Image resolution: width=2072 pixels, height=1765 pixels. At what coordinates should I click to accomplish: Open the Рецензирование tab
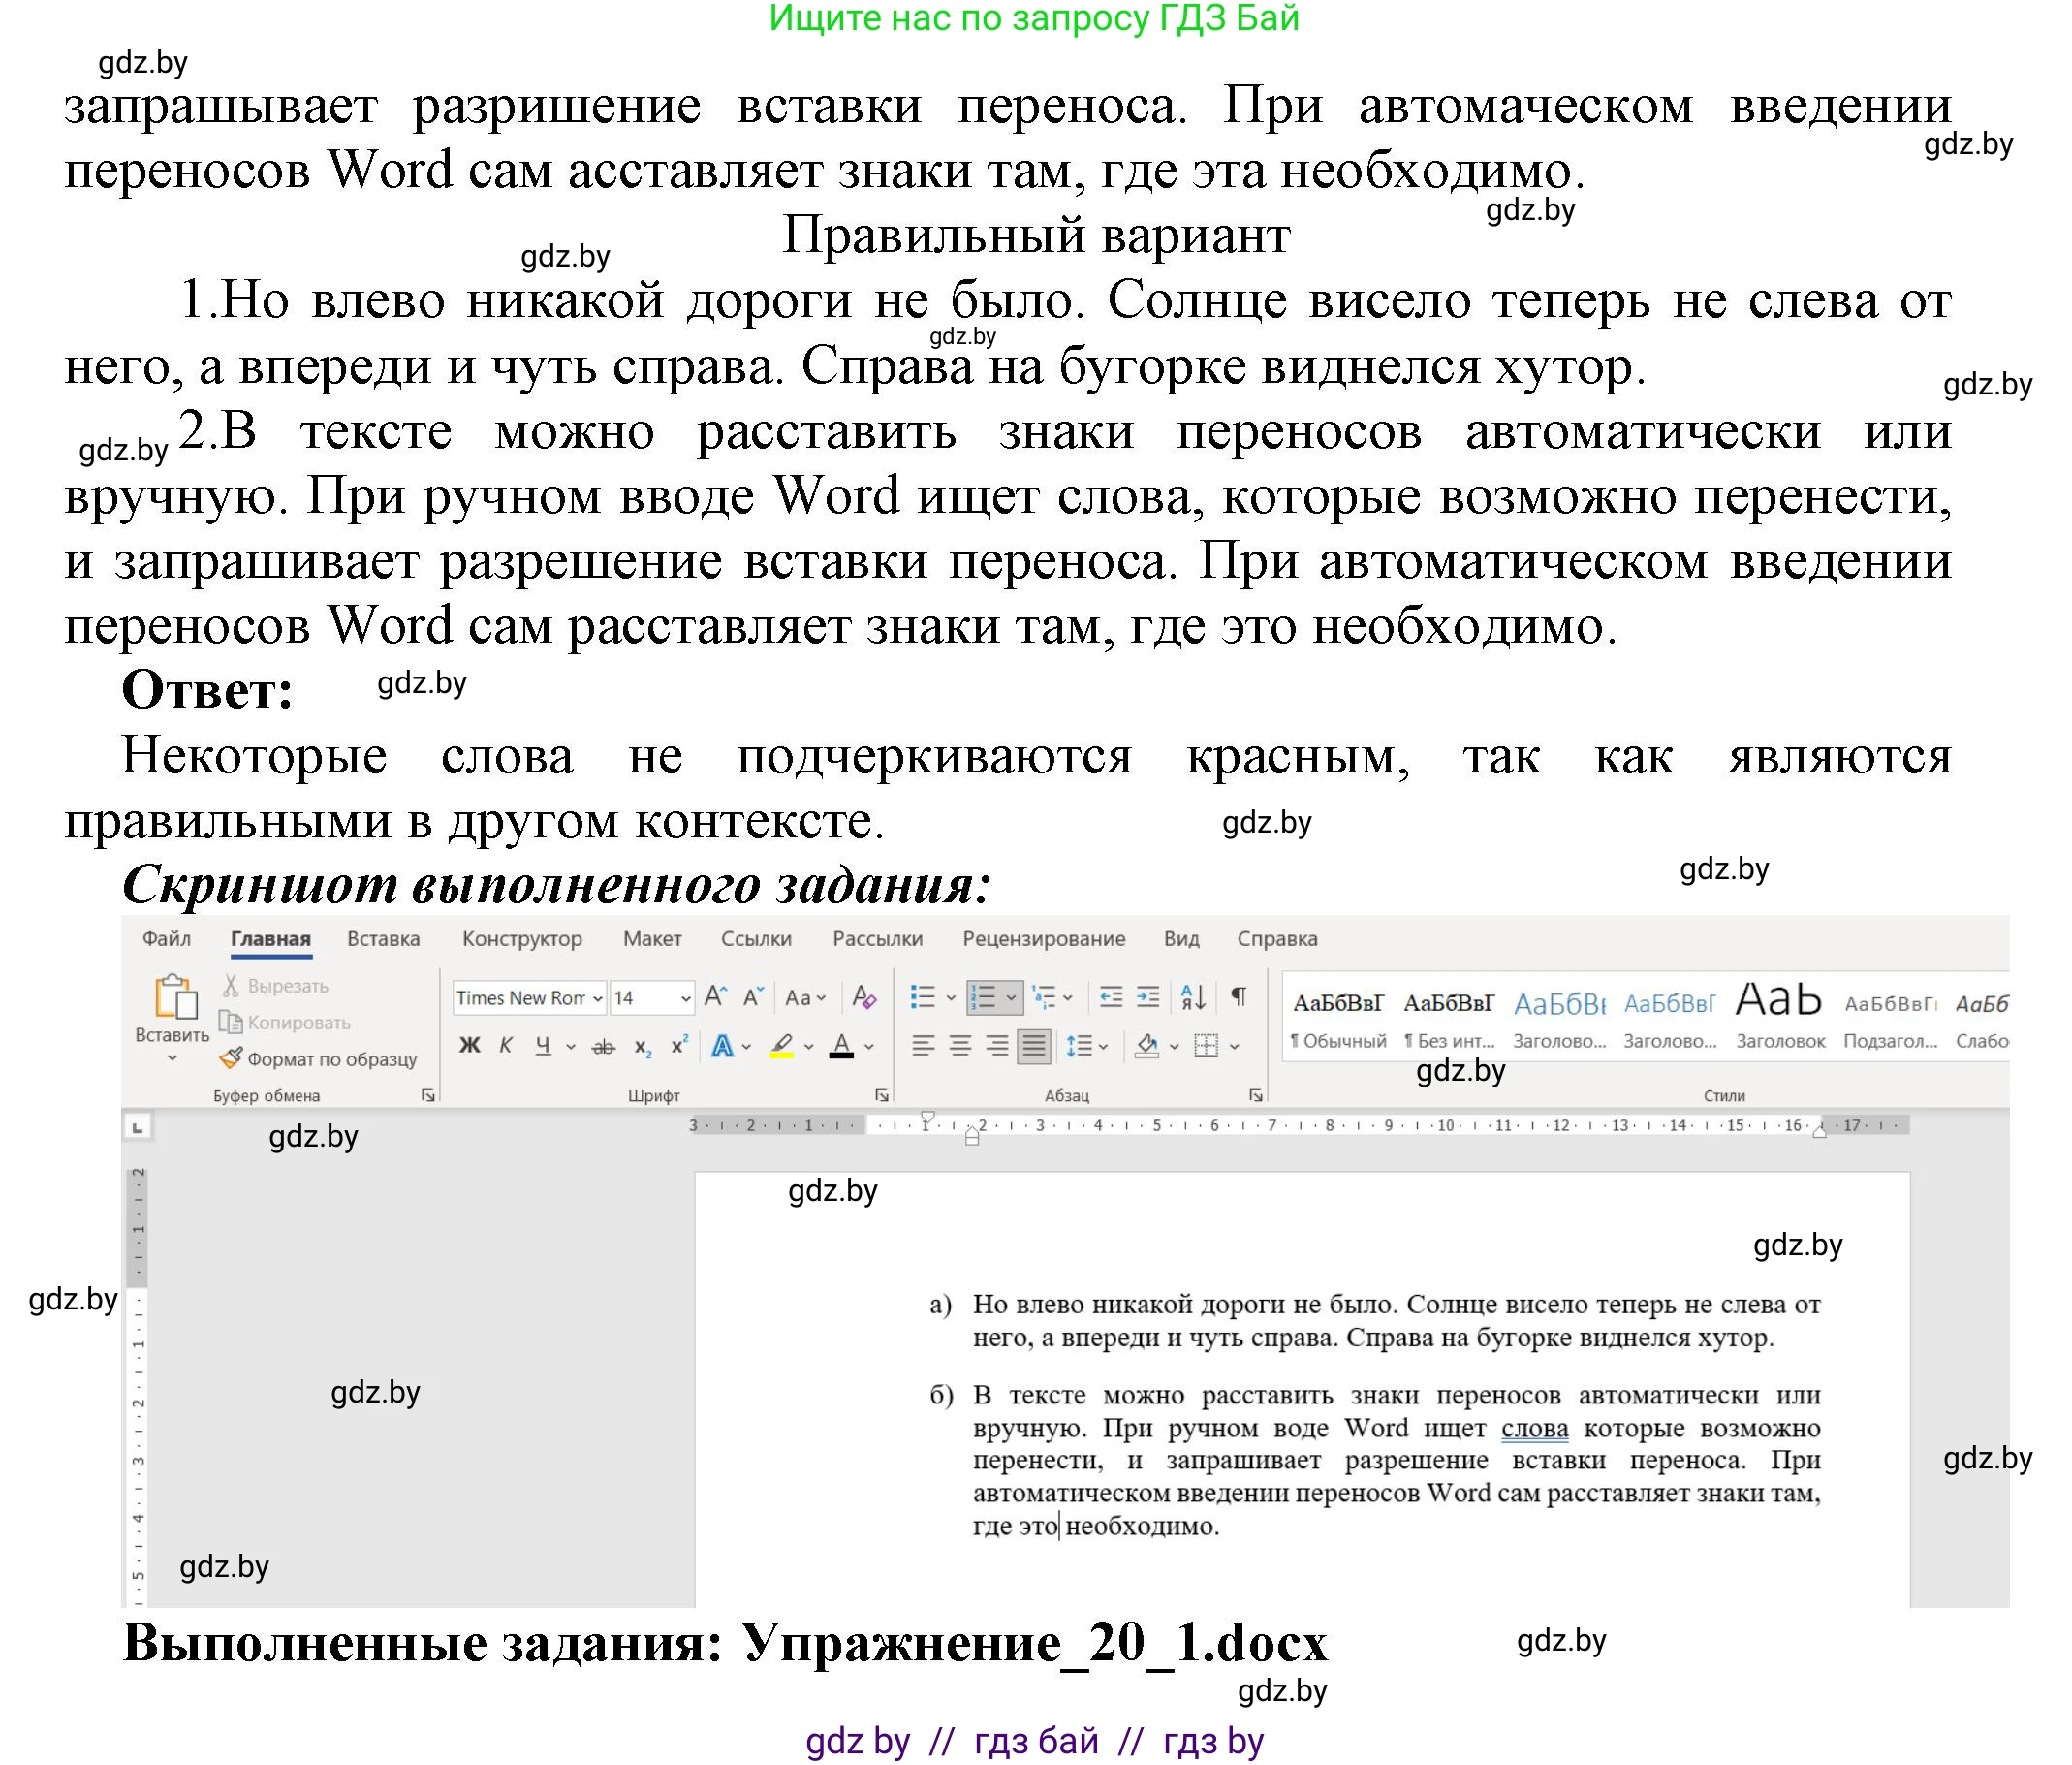(x=1046, y=938)
